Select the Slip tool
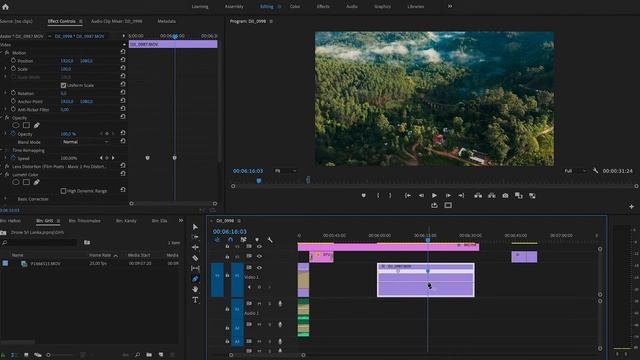The image size is (640, 360). pyautogui.click(x=195, y=268)
